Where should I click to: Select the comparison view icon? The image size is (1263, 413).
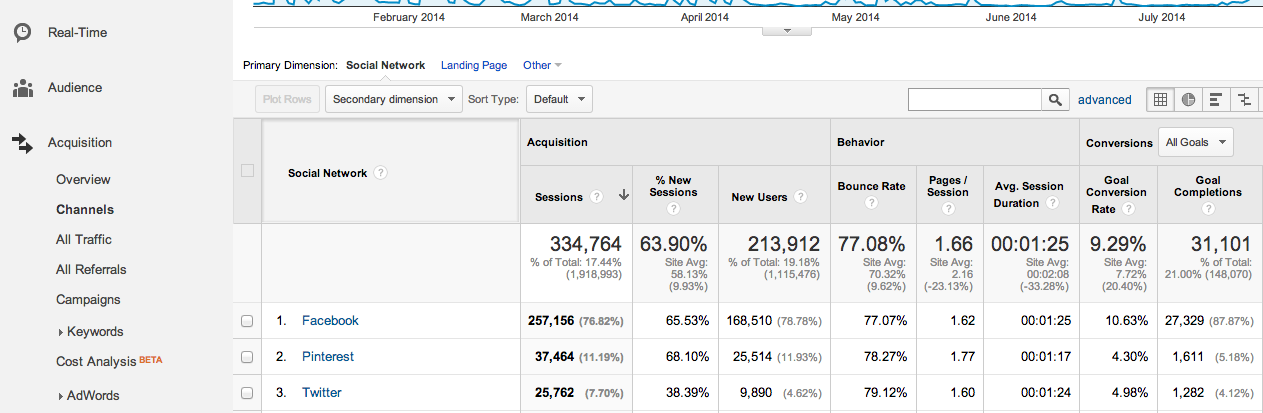point(1244,100)
